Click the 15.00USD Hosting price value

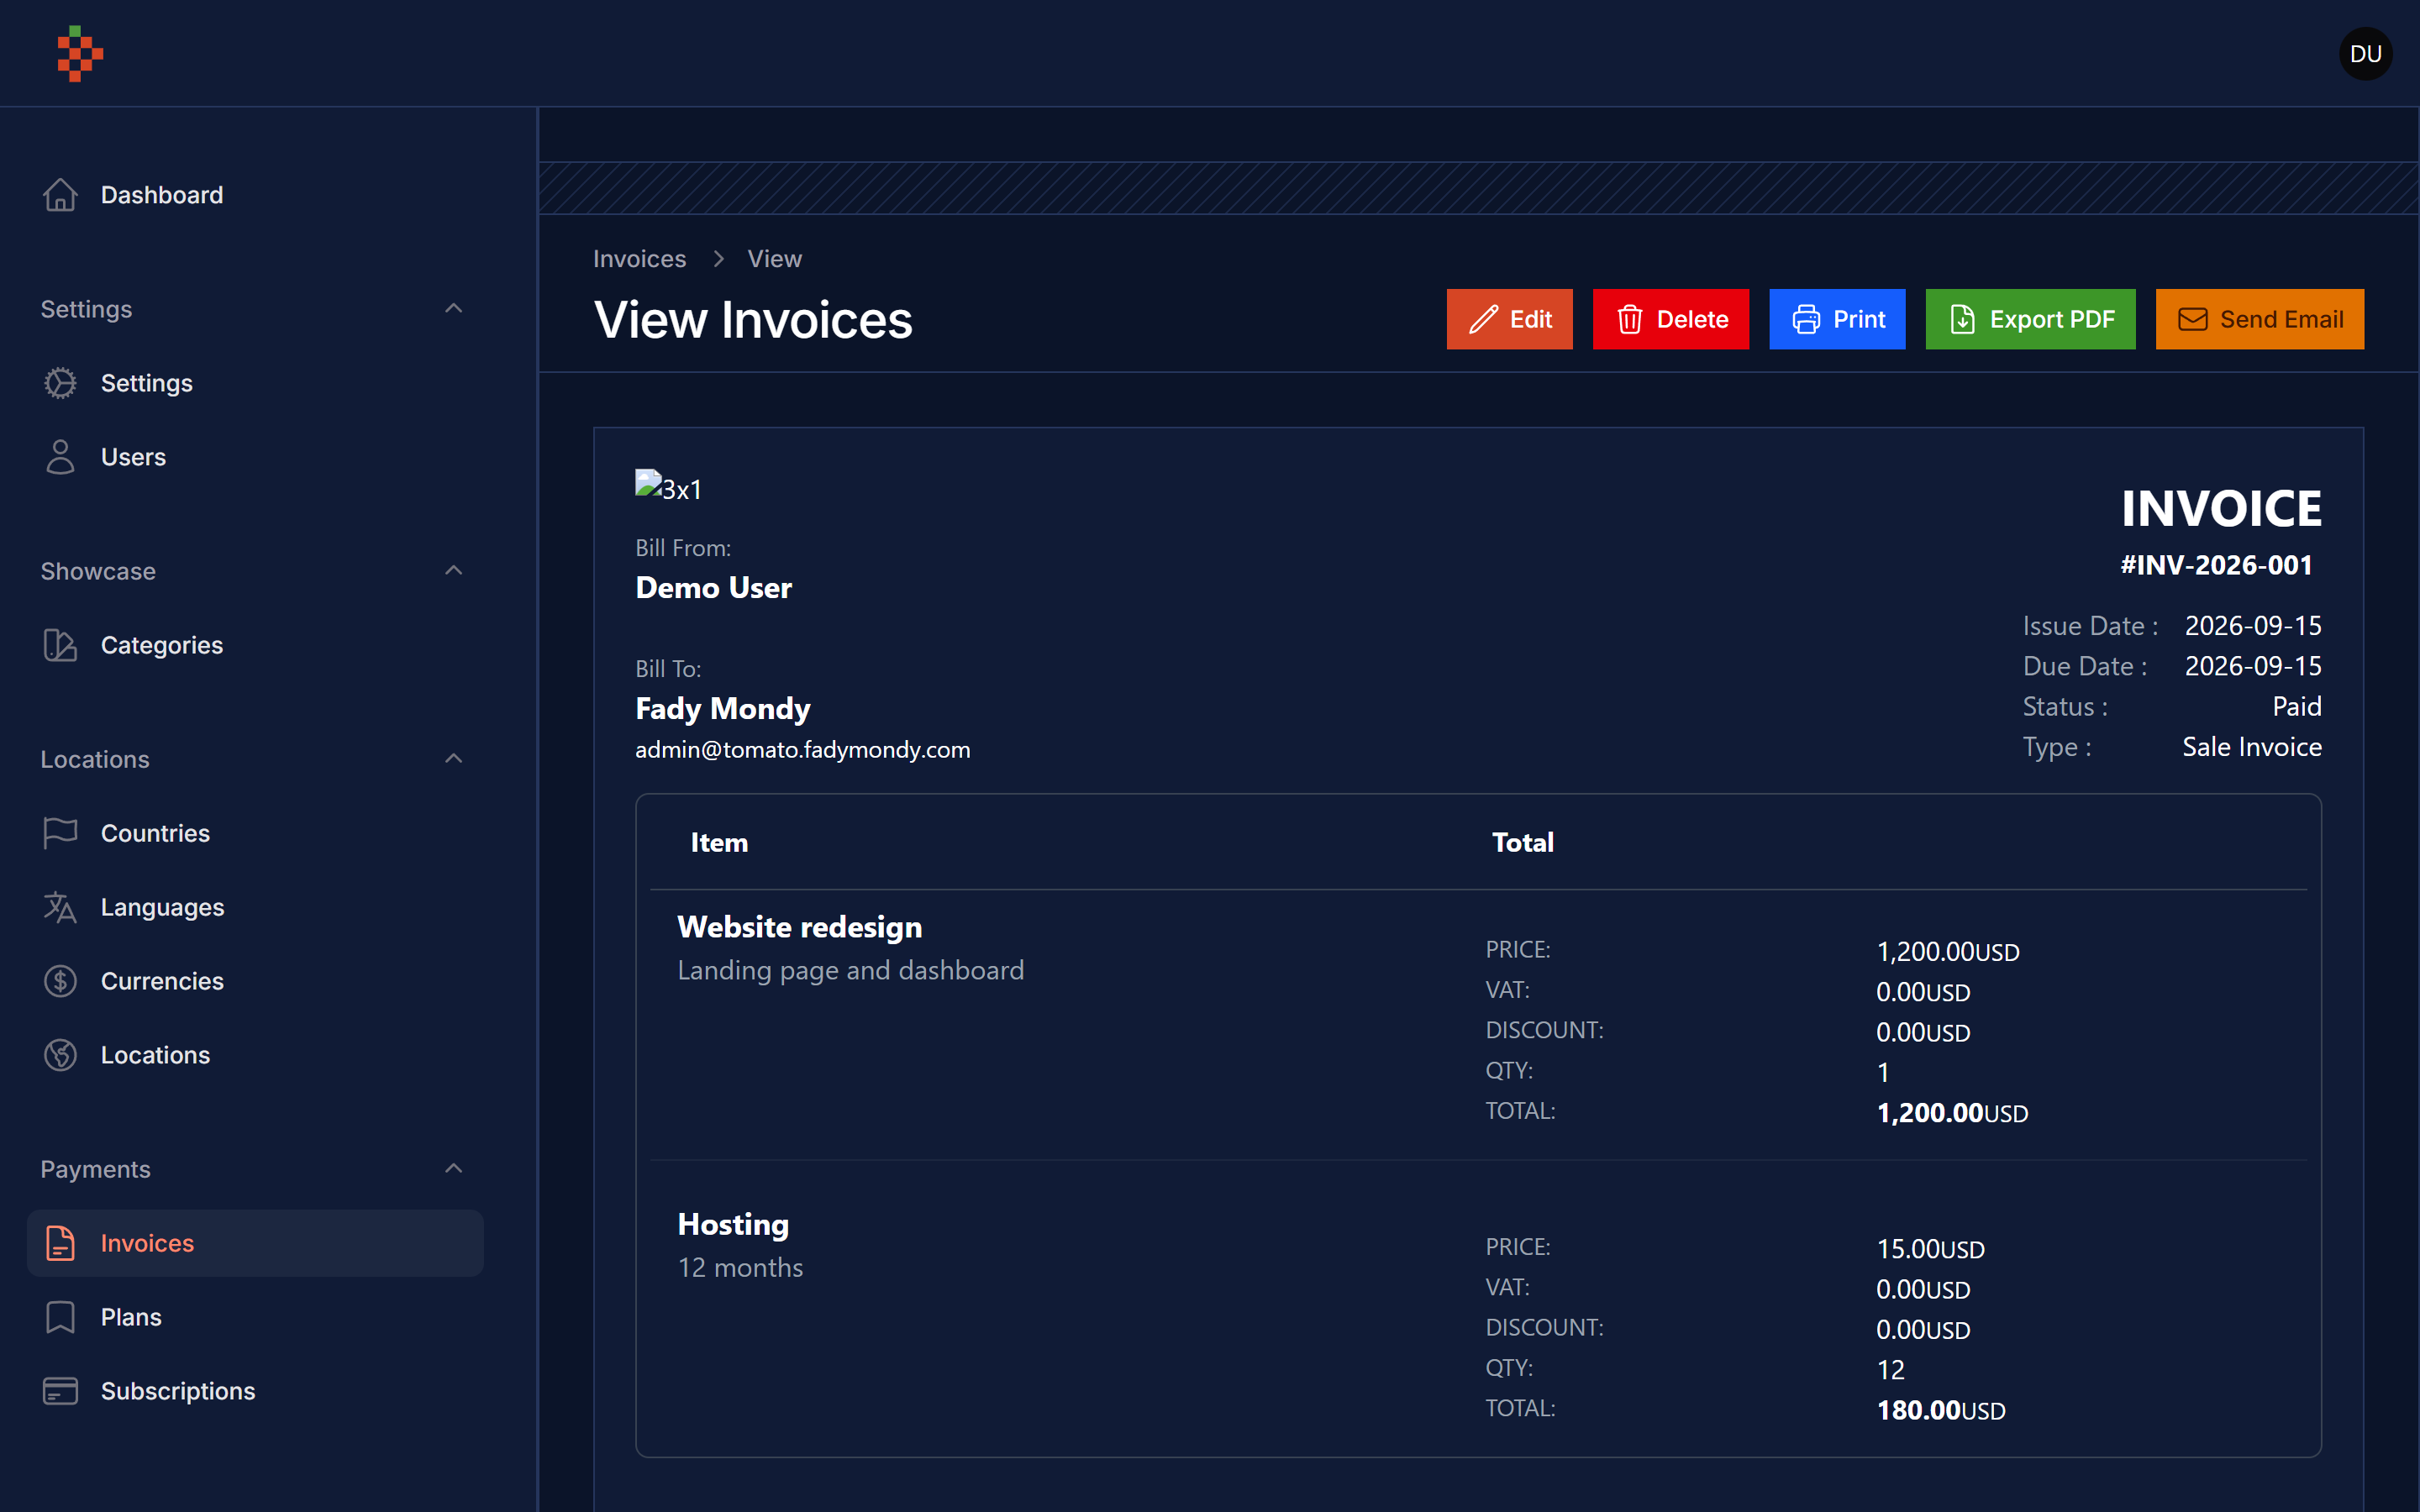[x=1930, y=1249]
